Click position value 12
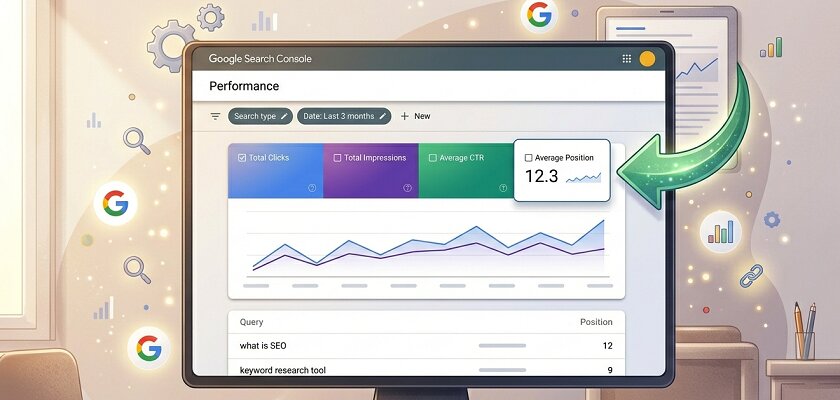 (x=608, y=346)
